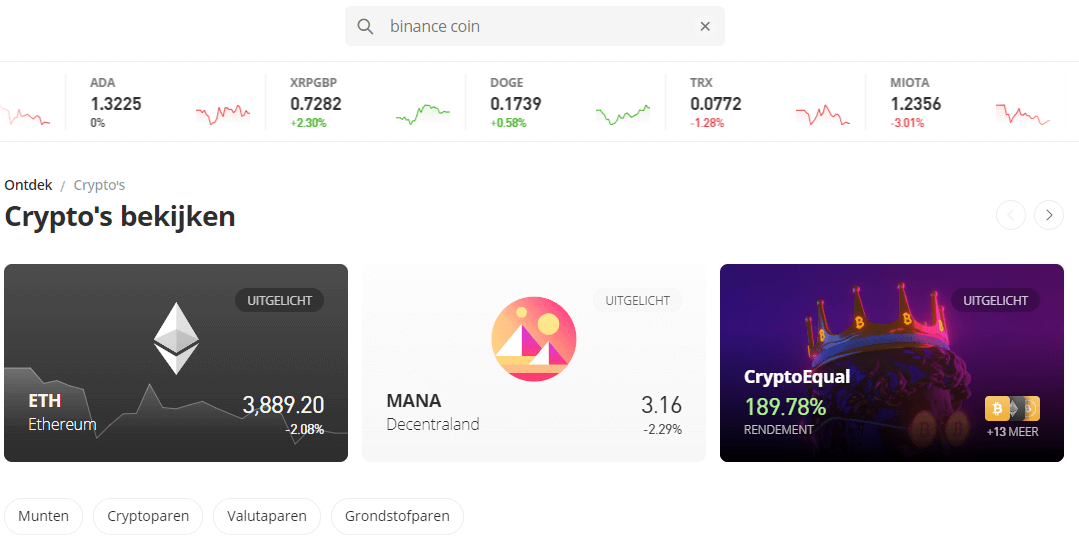Click the Crypto's bekijken heading
Screen dimensions: 1079x541
120,216
